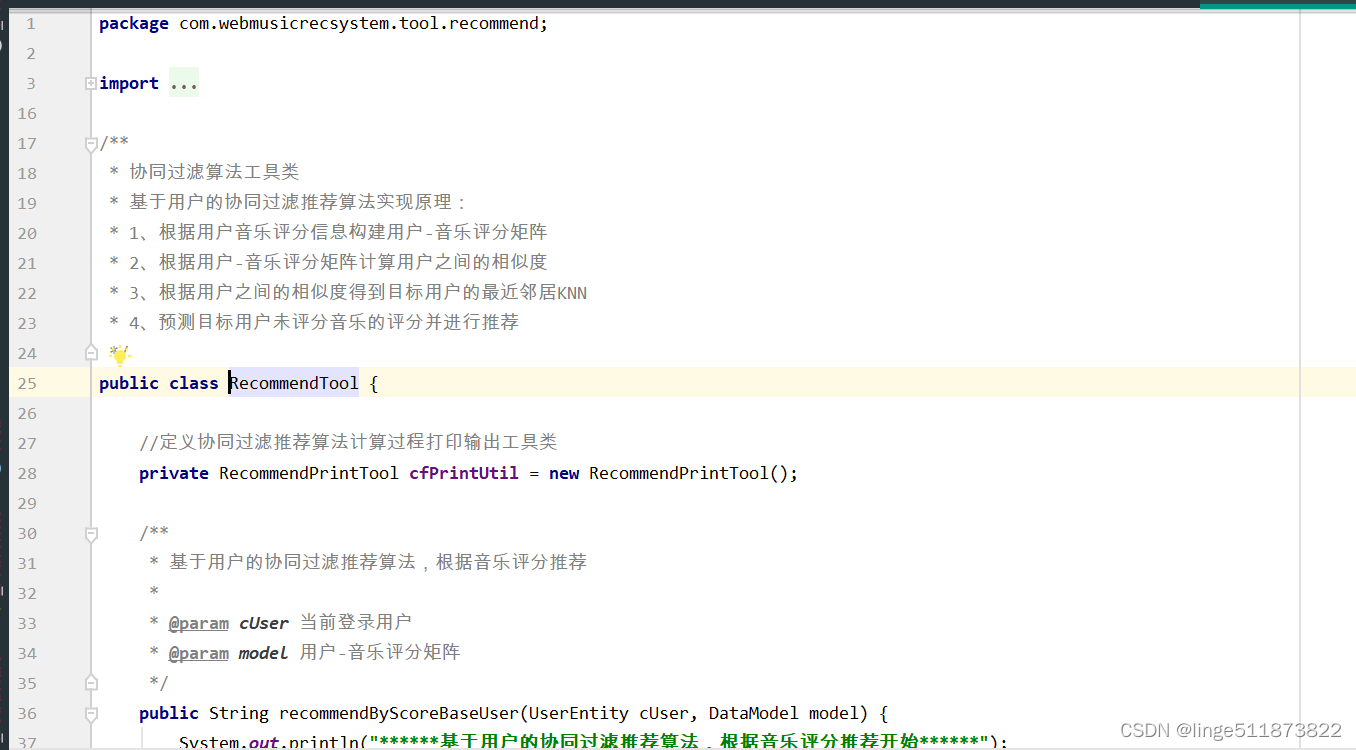Click the cUser name in the Javadoc
The height and width of the screenshot is (750, 1356).
click(264, 623)
